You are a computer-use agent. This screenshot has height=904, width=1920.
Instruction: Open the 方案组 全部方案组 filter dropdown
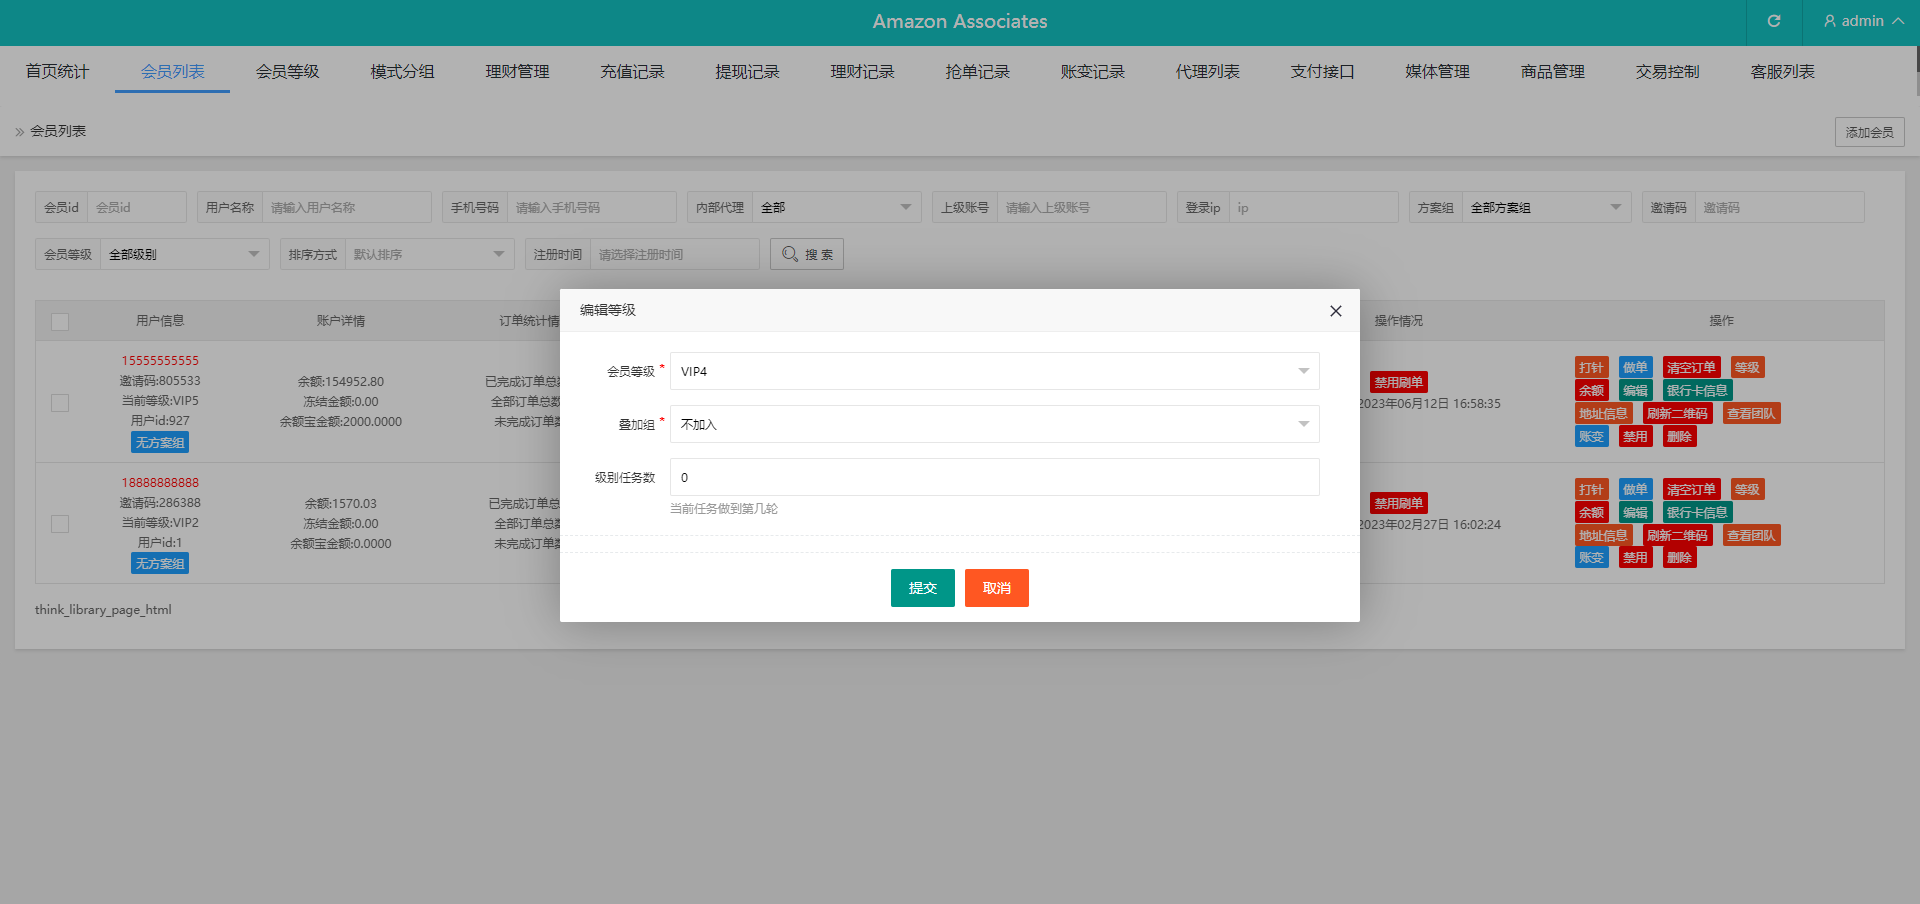[x=1545, y=207]
